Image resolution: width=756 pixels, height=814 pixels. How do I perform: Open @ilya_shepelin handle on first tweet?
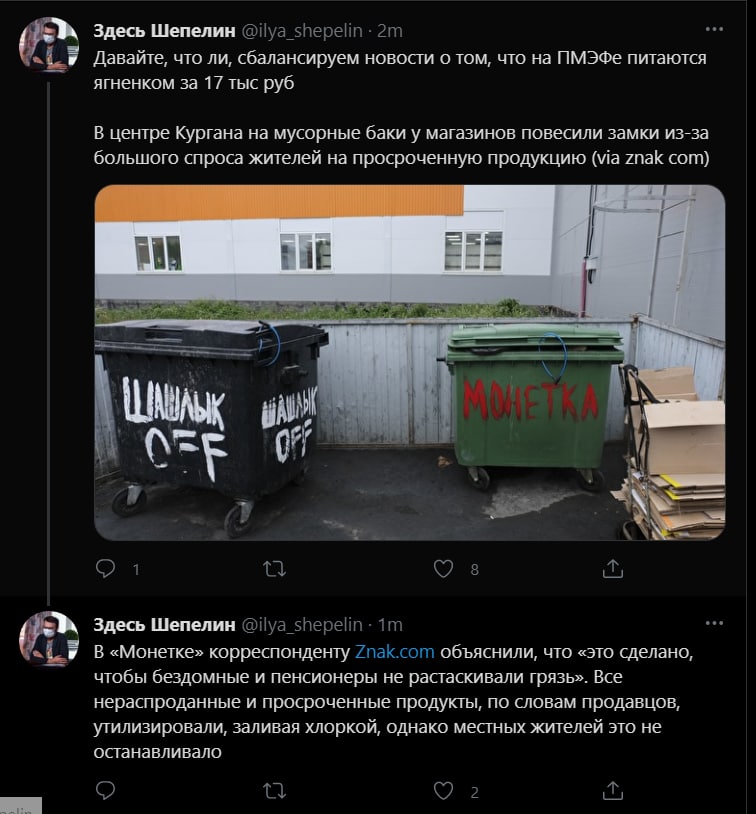point(302,31)
